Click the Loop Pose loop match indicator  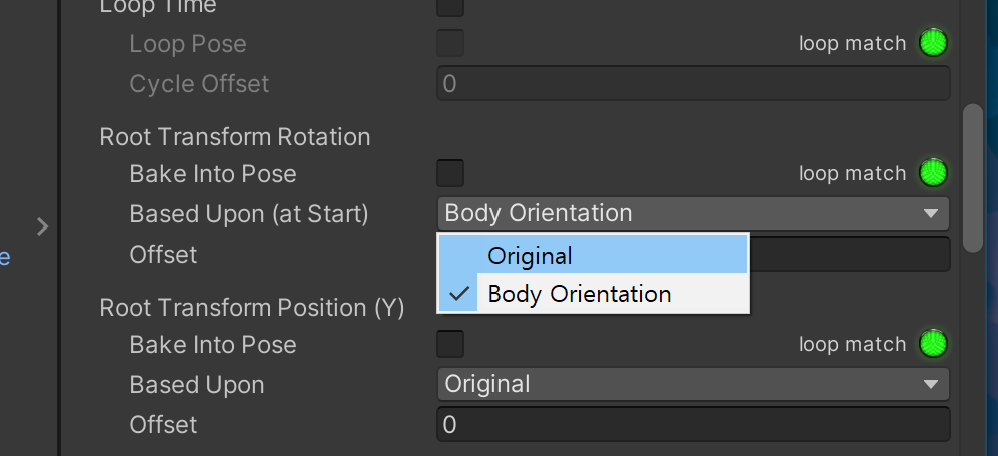932,43
